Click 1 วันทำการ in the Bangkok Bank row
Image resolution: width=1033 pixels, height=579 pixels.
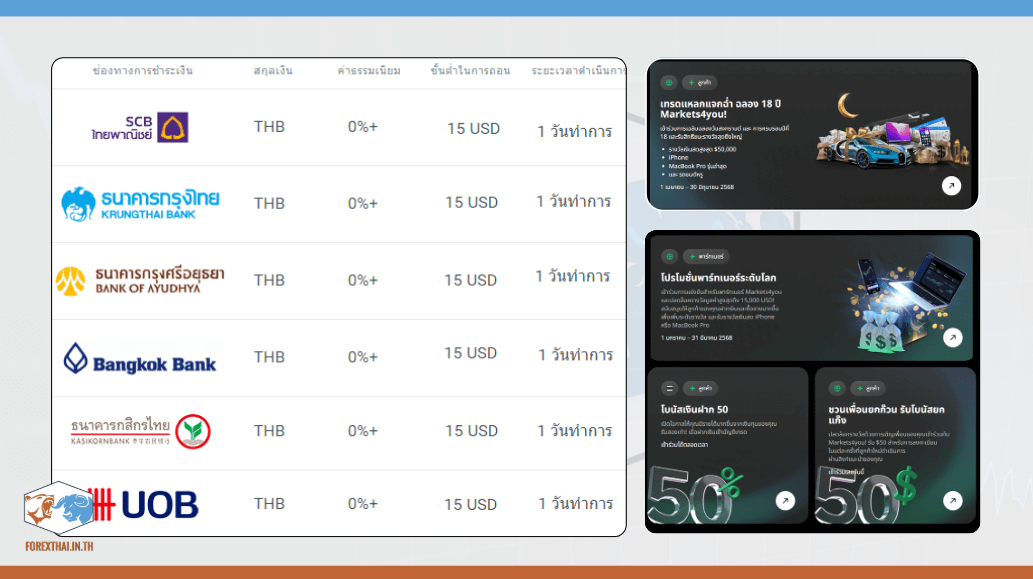[x=576, y=354]
